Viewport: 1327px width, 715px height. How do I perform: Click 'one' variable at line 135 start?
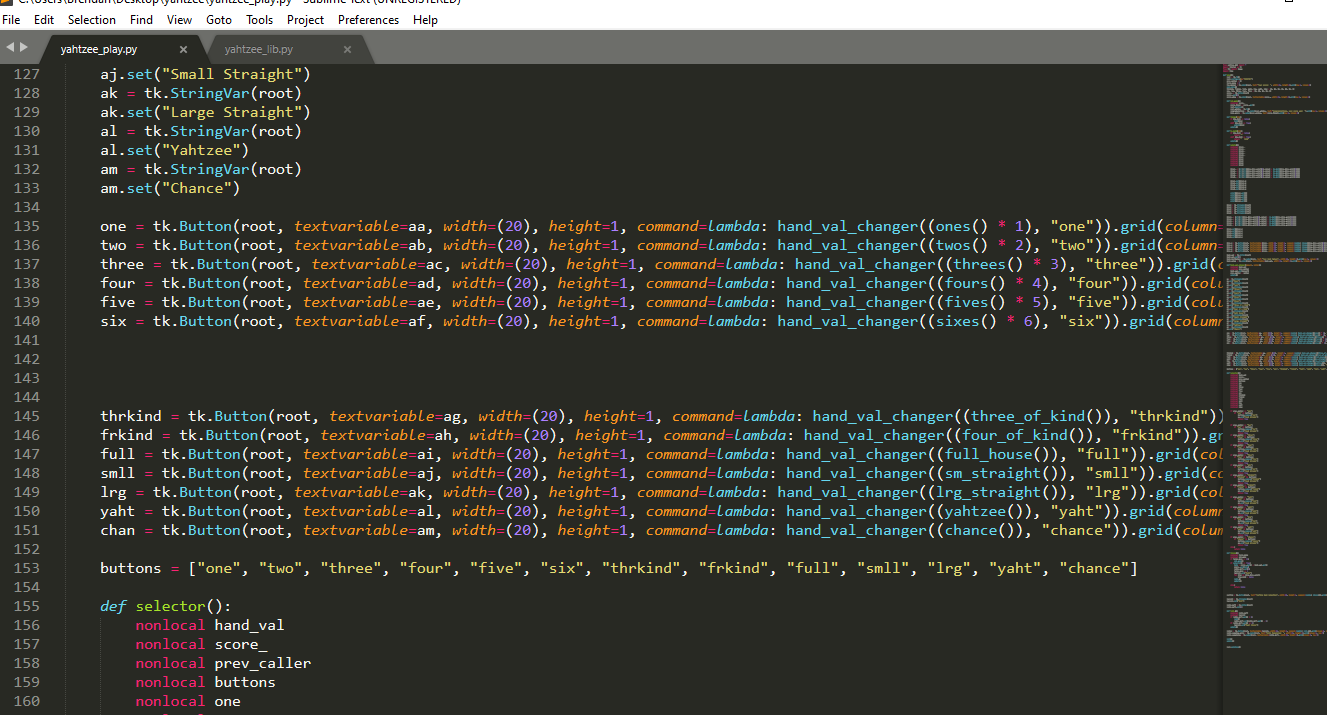click(113, 226)
